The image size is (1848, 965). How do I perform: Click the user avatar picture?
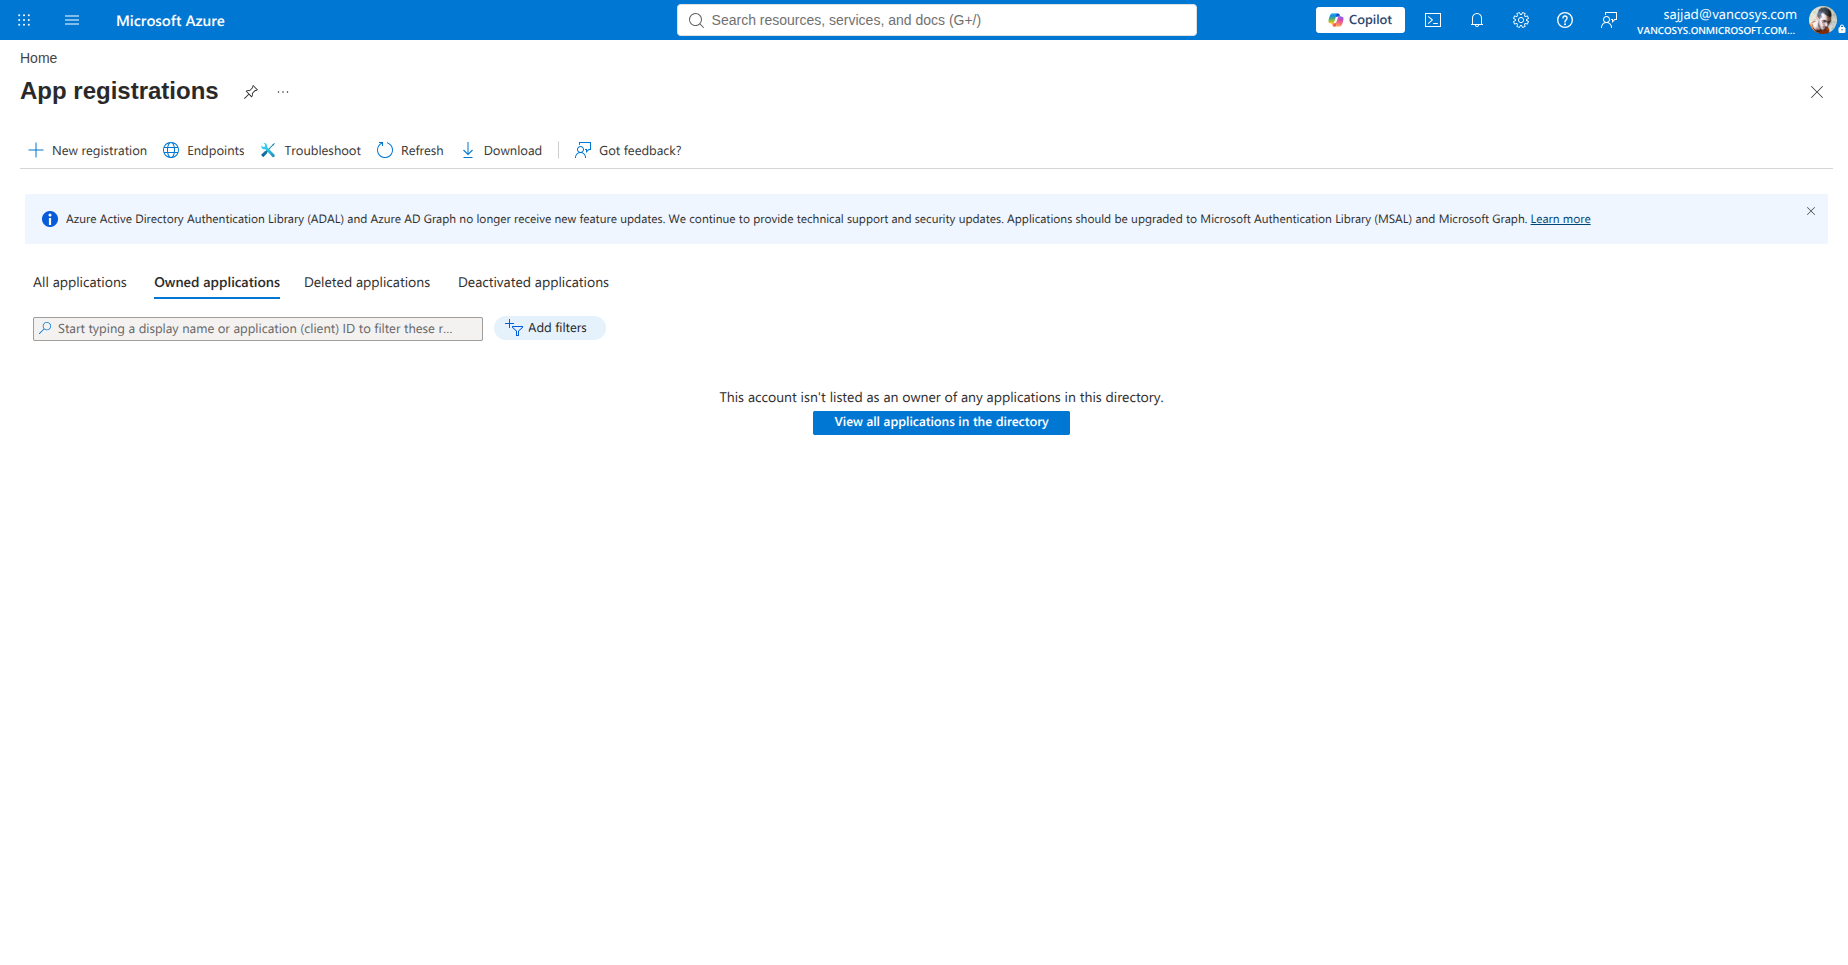click(x=1822, y=20)
